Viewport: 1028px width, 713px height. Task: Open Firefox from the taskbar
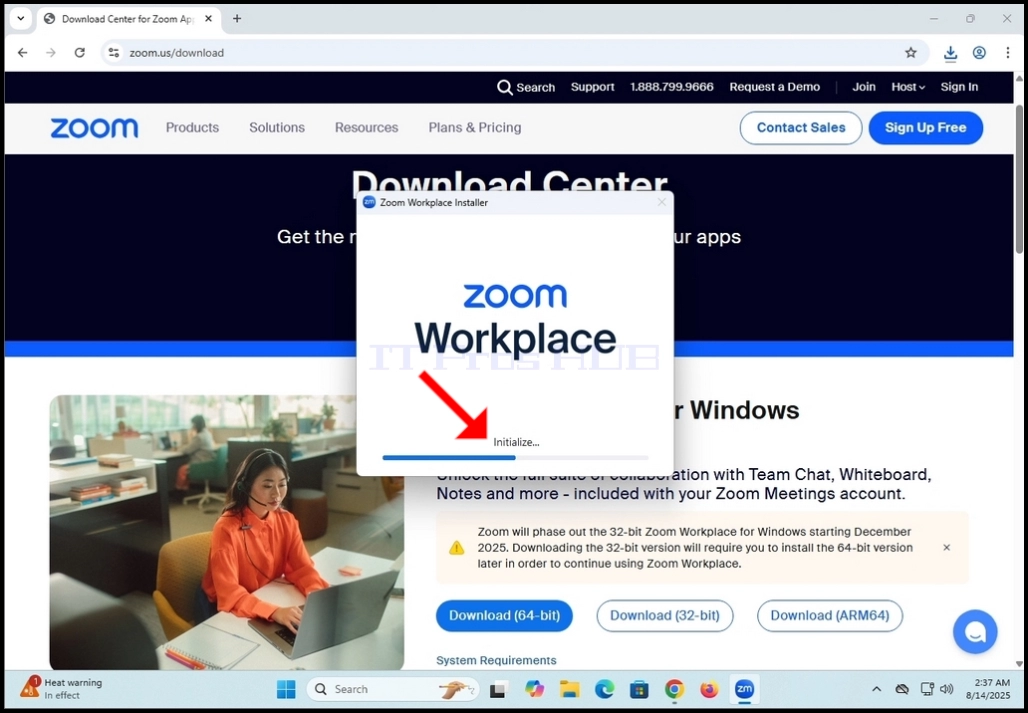pyautogui.click(x=709, y=689)
